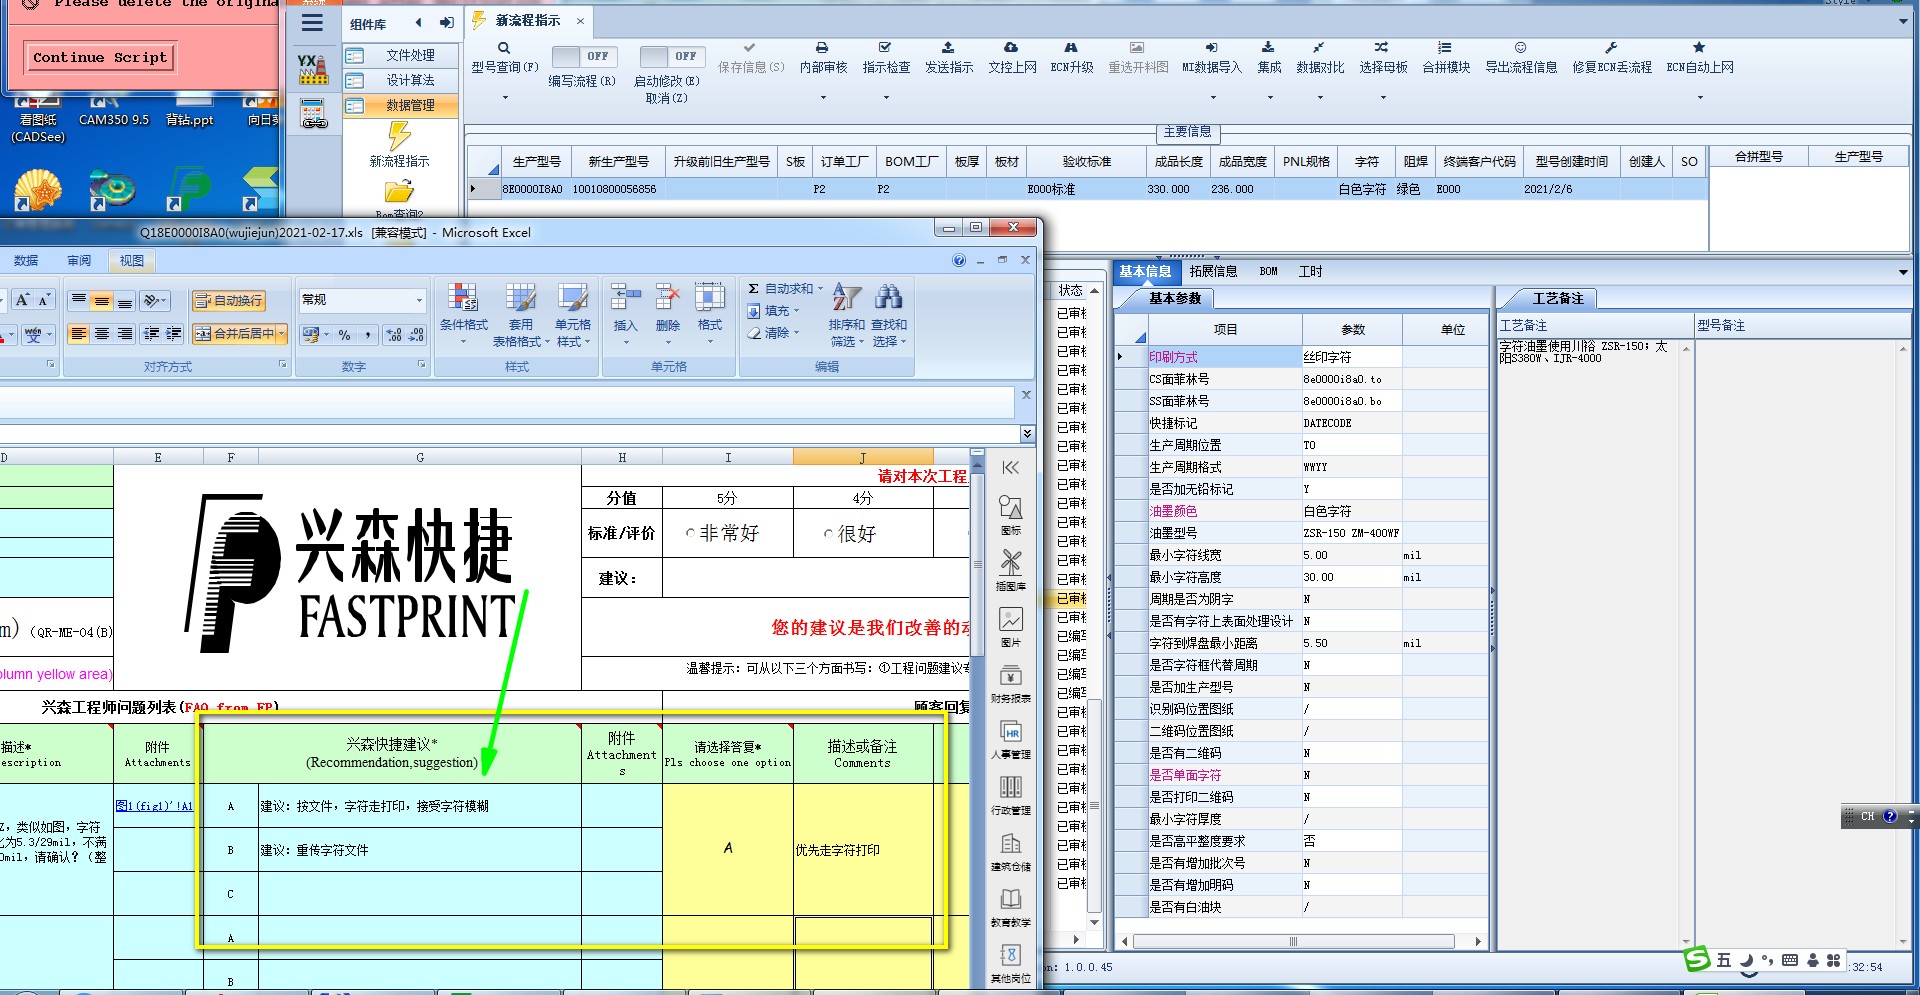Open Excel 视图 ribbon tab
Image resolution: width=1920 pixels, height=995 pixels.
[x=132, y=261]
